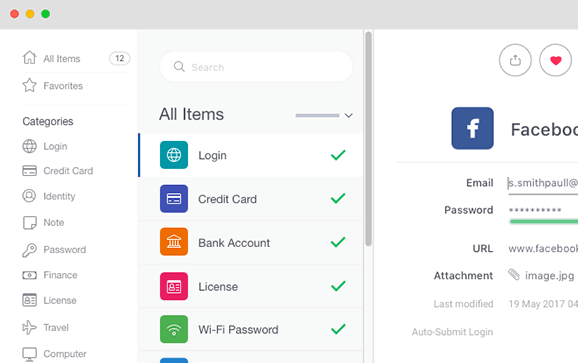Toggle the checkmark on Login row

coord(338,155)
